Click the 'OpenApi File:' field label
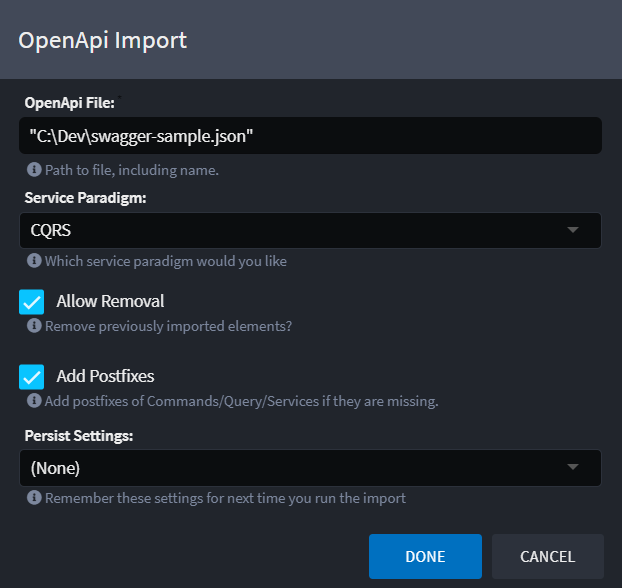This screenshot has height=588, width=622. [69, 102]
